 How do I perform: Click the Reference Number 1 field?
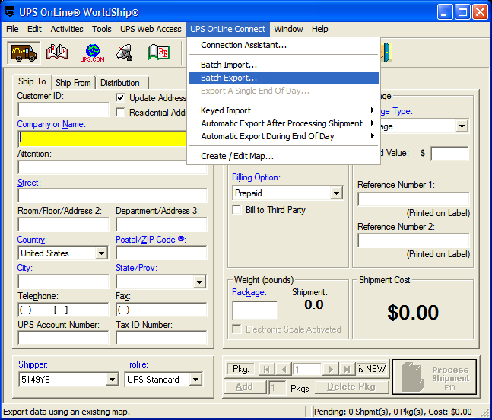point(413,199)
